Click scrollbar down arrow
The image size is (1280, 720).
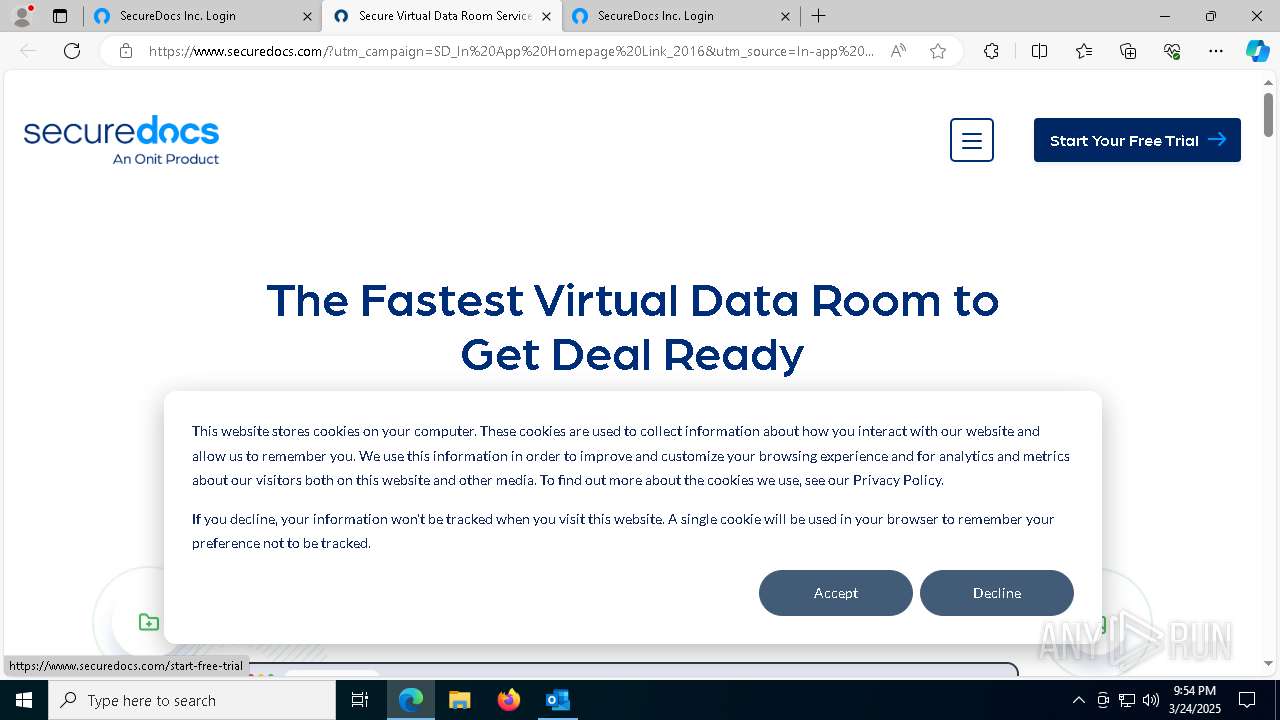pyautogui.click(x=1268, y=663)
